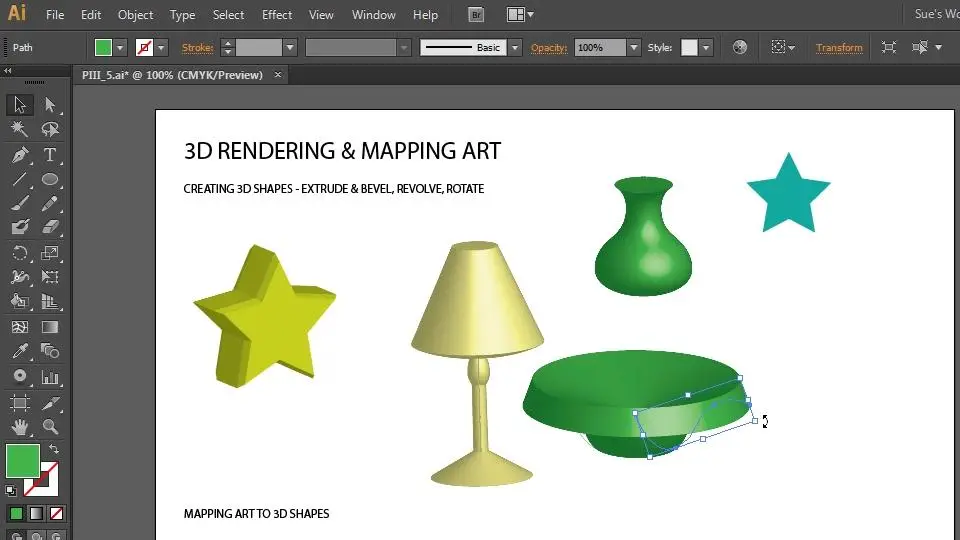Open the Arrange Documents dropdown
Viewport: 960px width, 540px height.
520,15
